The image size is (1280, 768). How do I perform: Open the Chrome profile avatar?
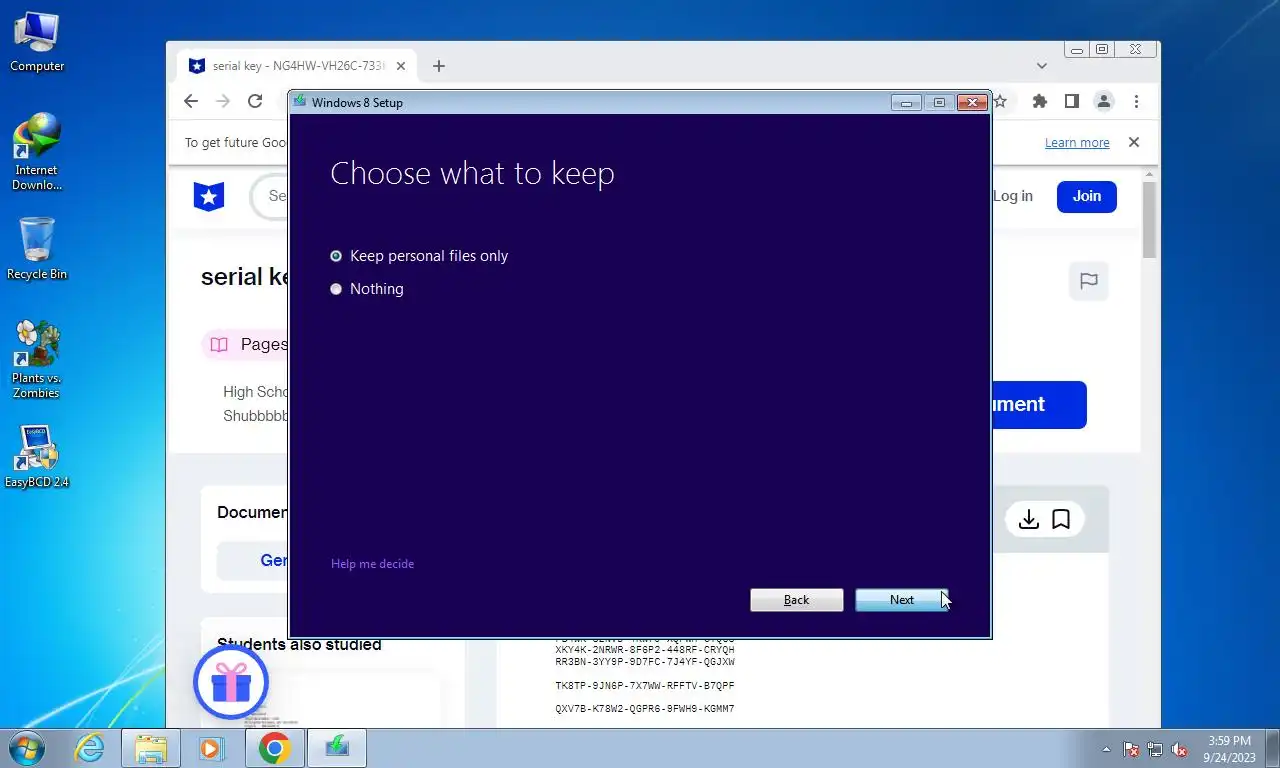pyautogui.click(x=1103, y=101)
